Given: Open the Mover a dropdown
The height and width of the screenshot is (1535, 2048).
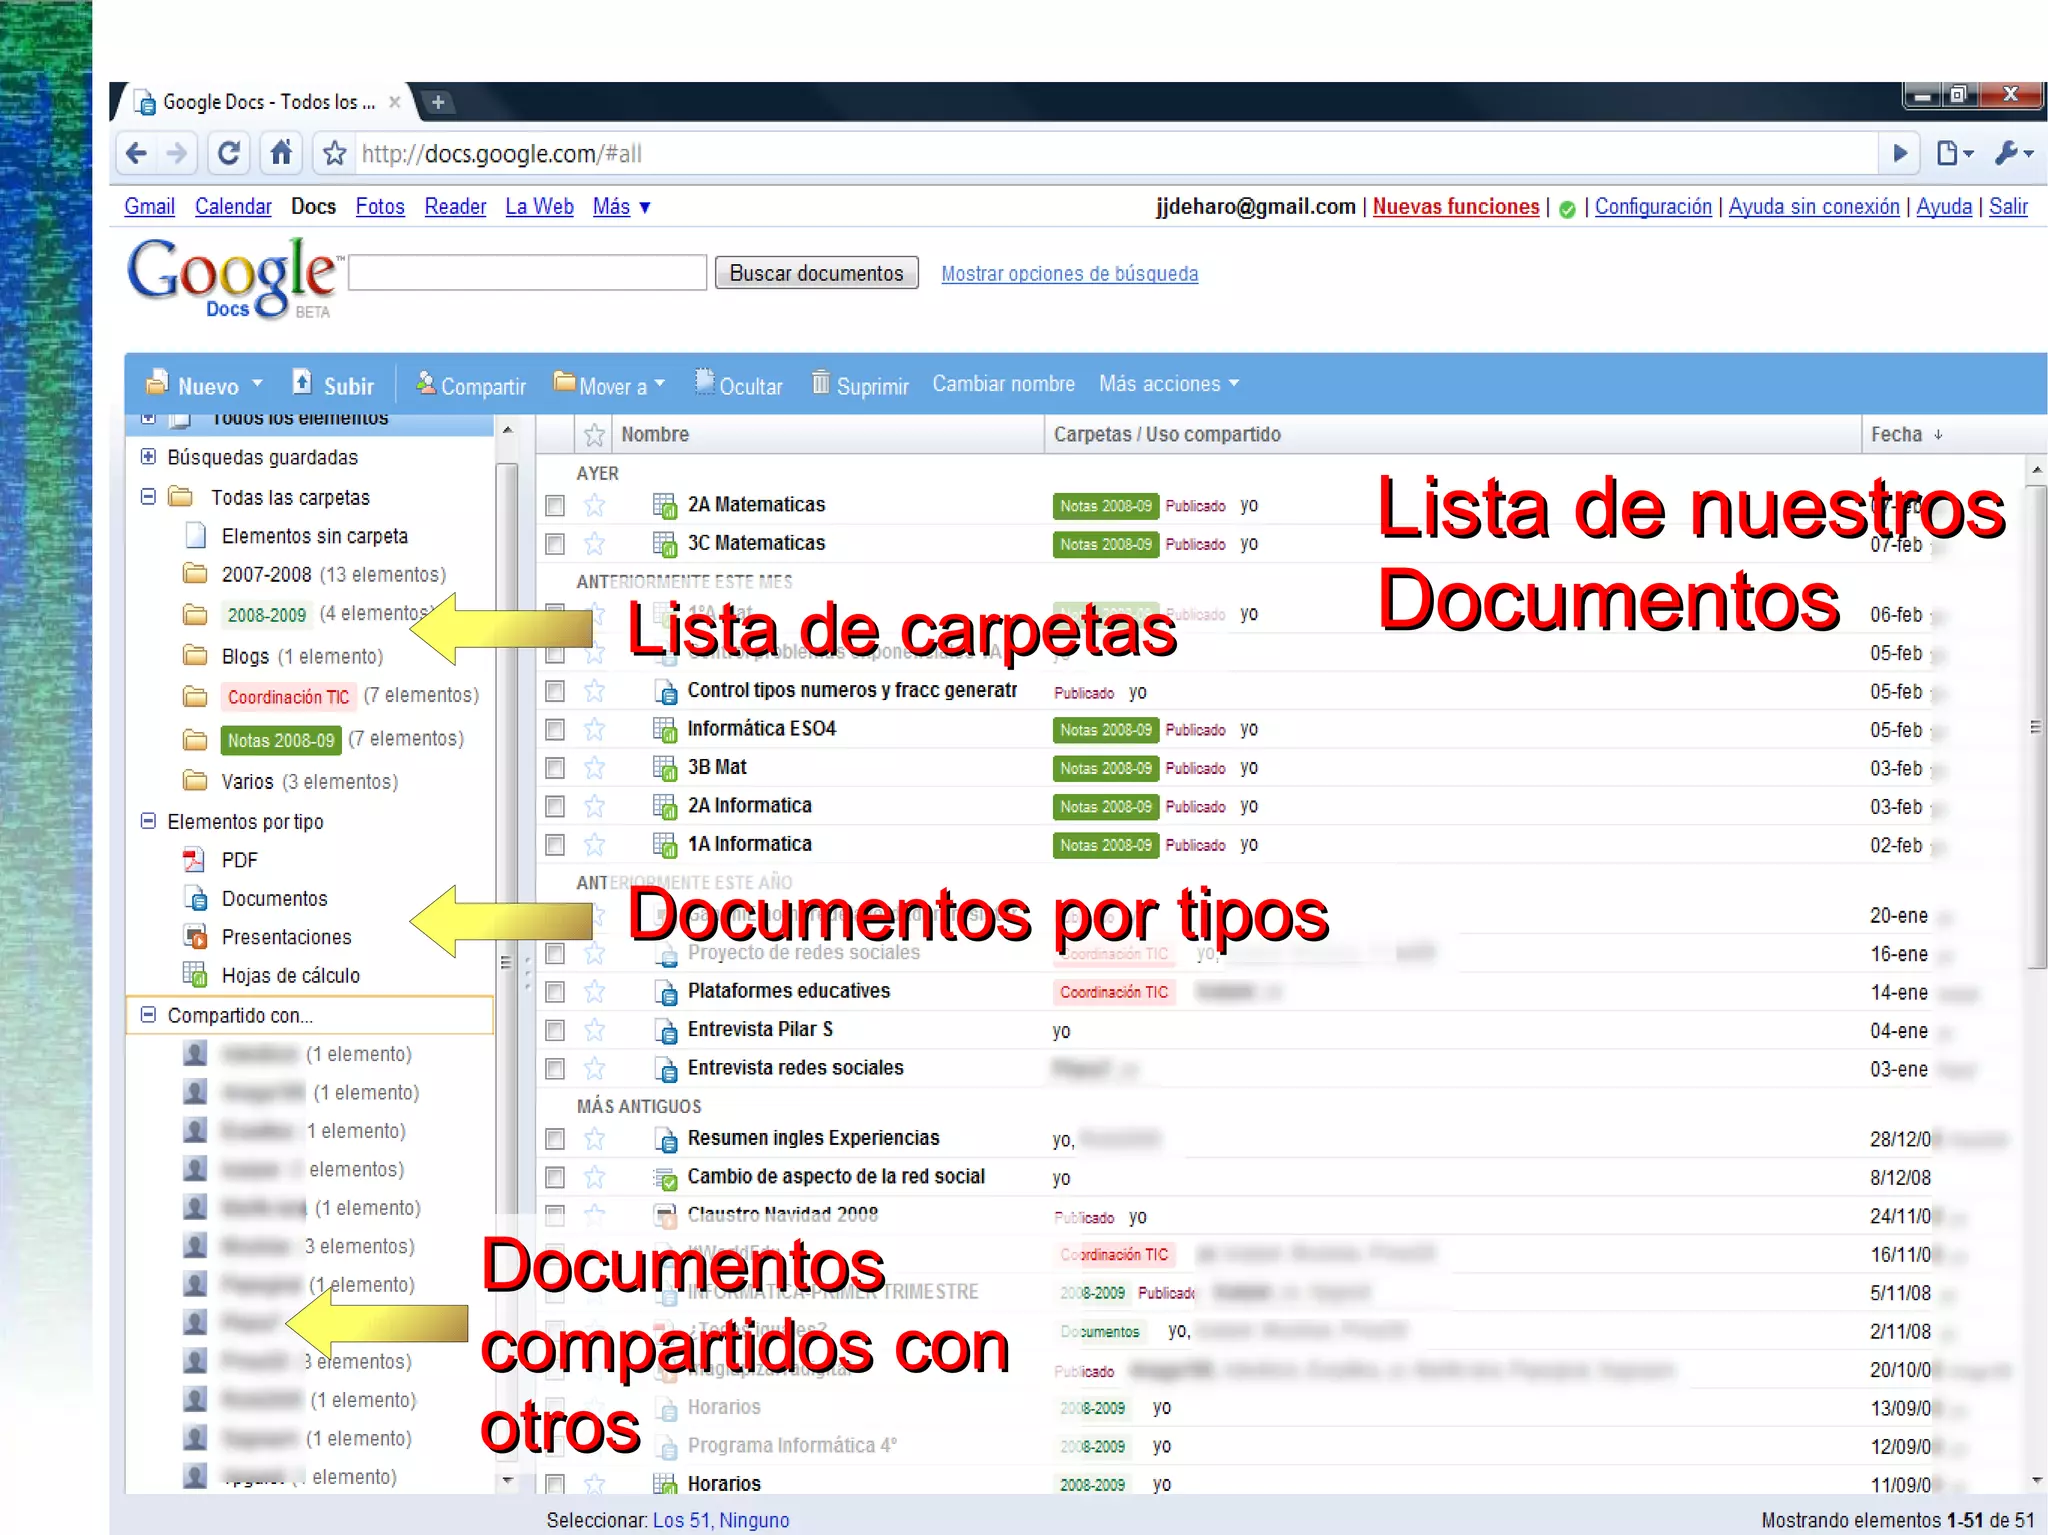Looking at the screenshot, I should pos(609,384).
